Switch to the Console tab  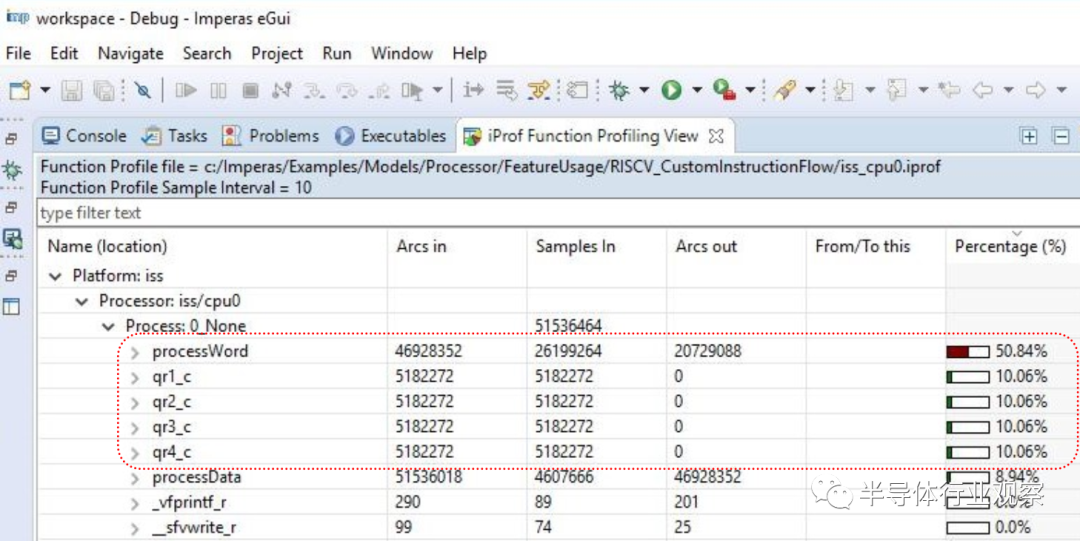click(x=85, y=136)
